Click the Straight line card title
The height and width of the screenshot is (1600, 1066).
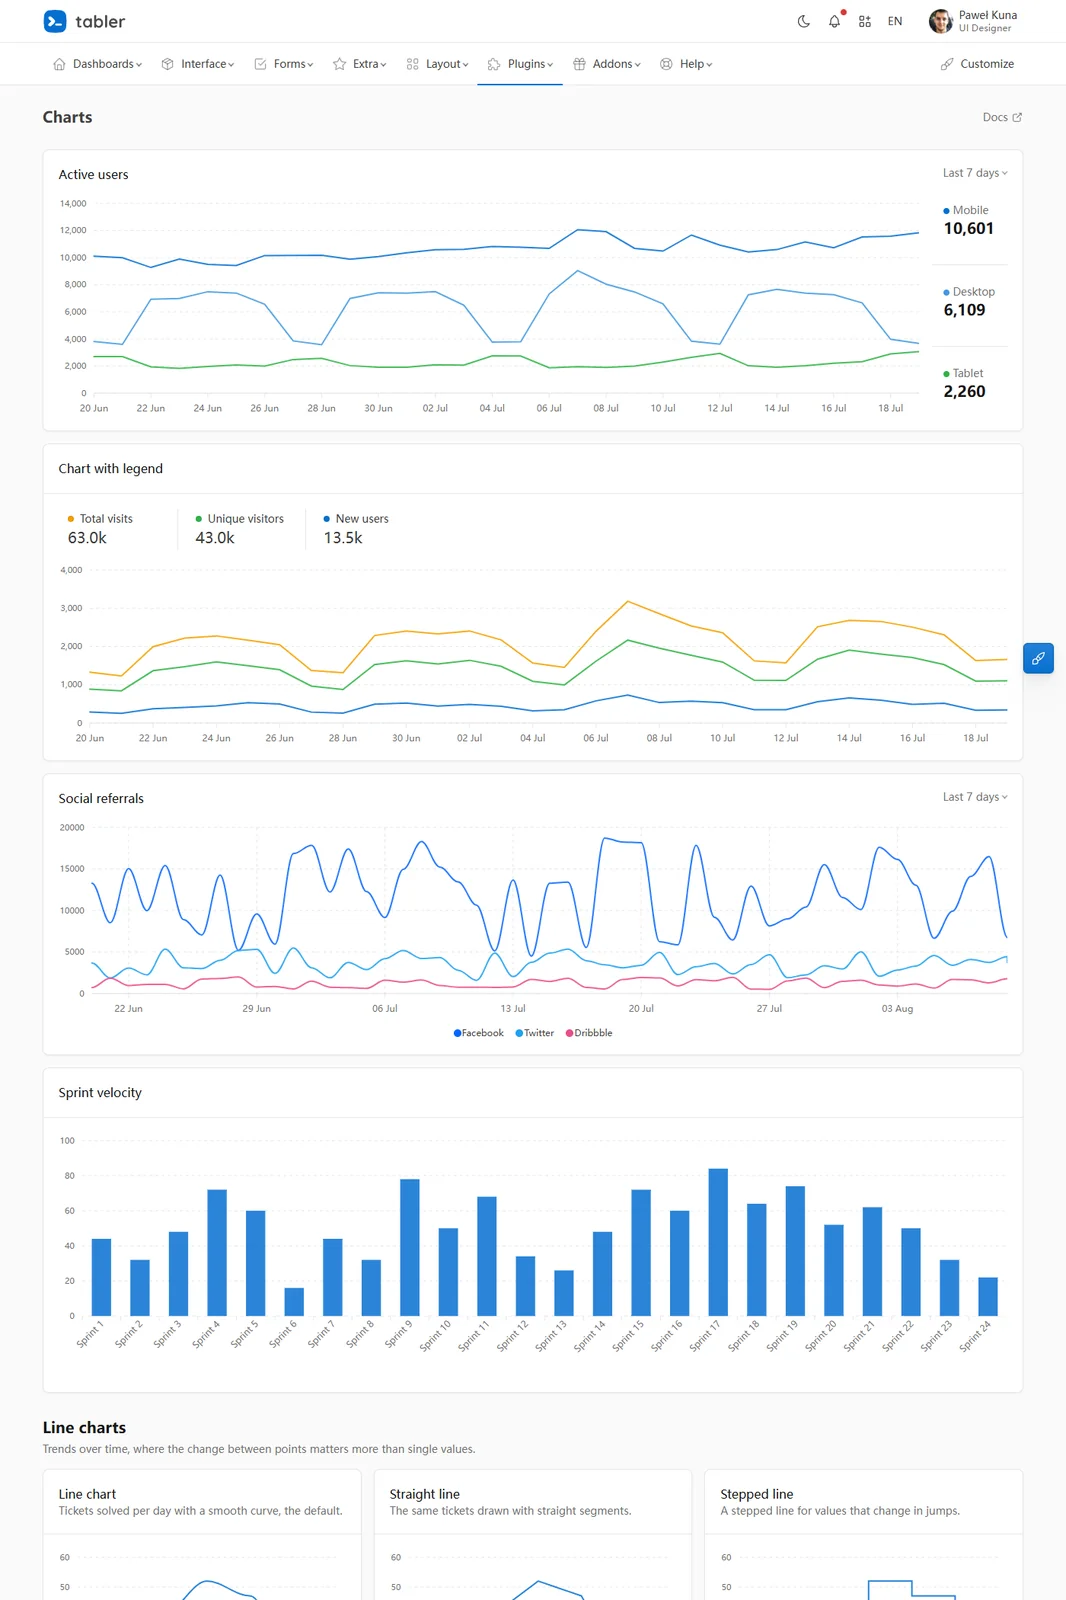tap(425, 1494)
